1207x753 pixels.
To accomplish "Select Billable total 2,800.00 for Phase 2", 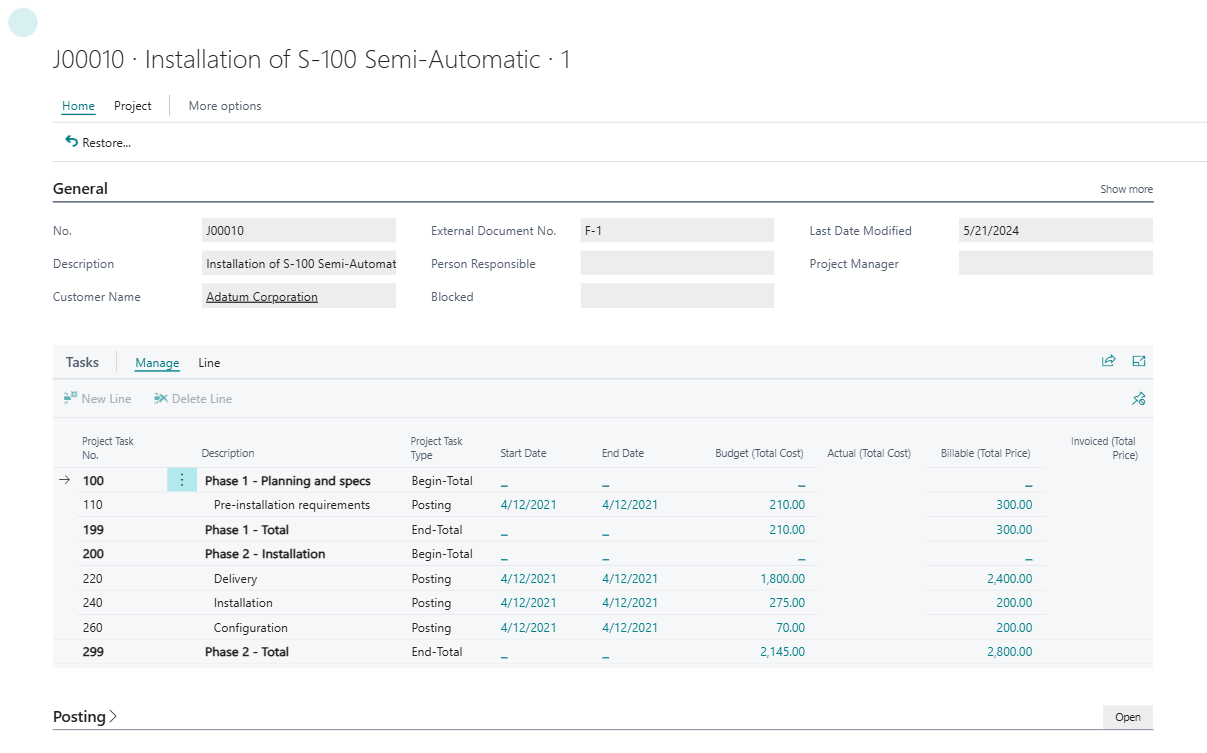I will pyautogui.click(x=1009, y=652).
